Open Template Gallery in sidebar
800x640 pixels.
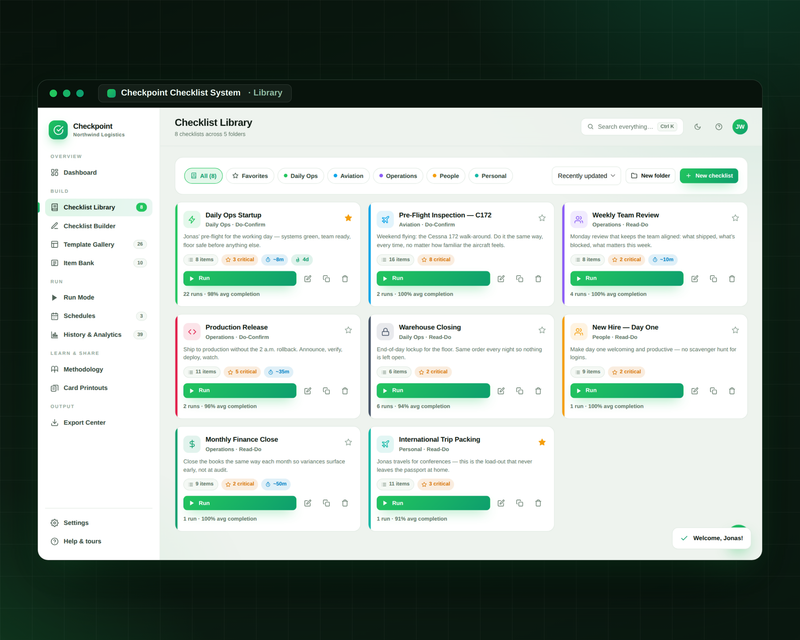tap(98, 244)
